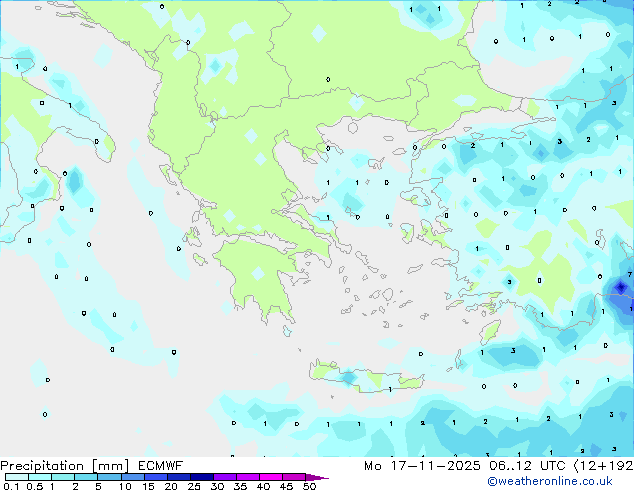
Task: Click the 'ECMWF' model label
Action: [x=161, y=466]
